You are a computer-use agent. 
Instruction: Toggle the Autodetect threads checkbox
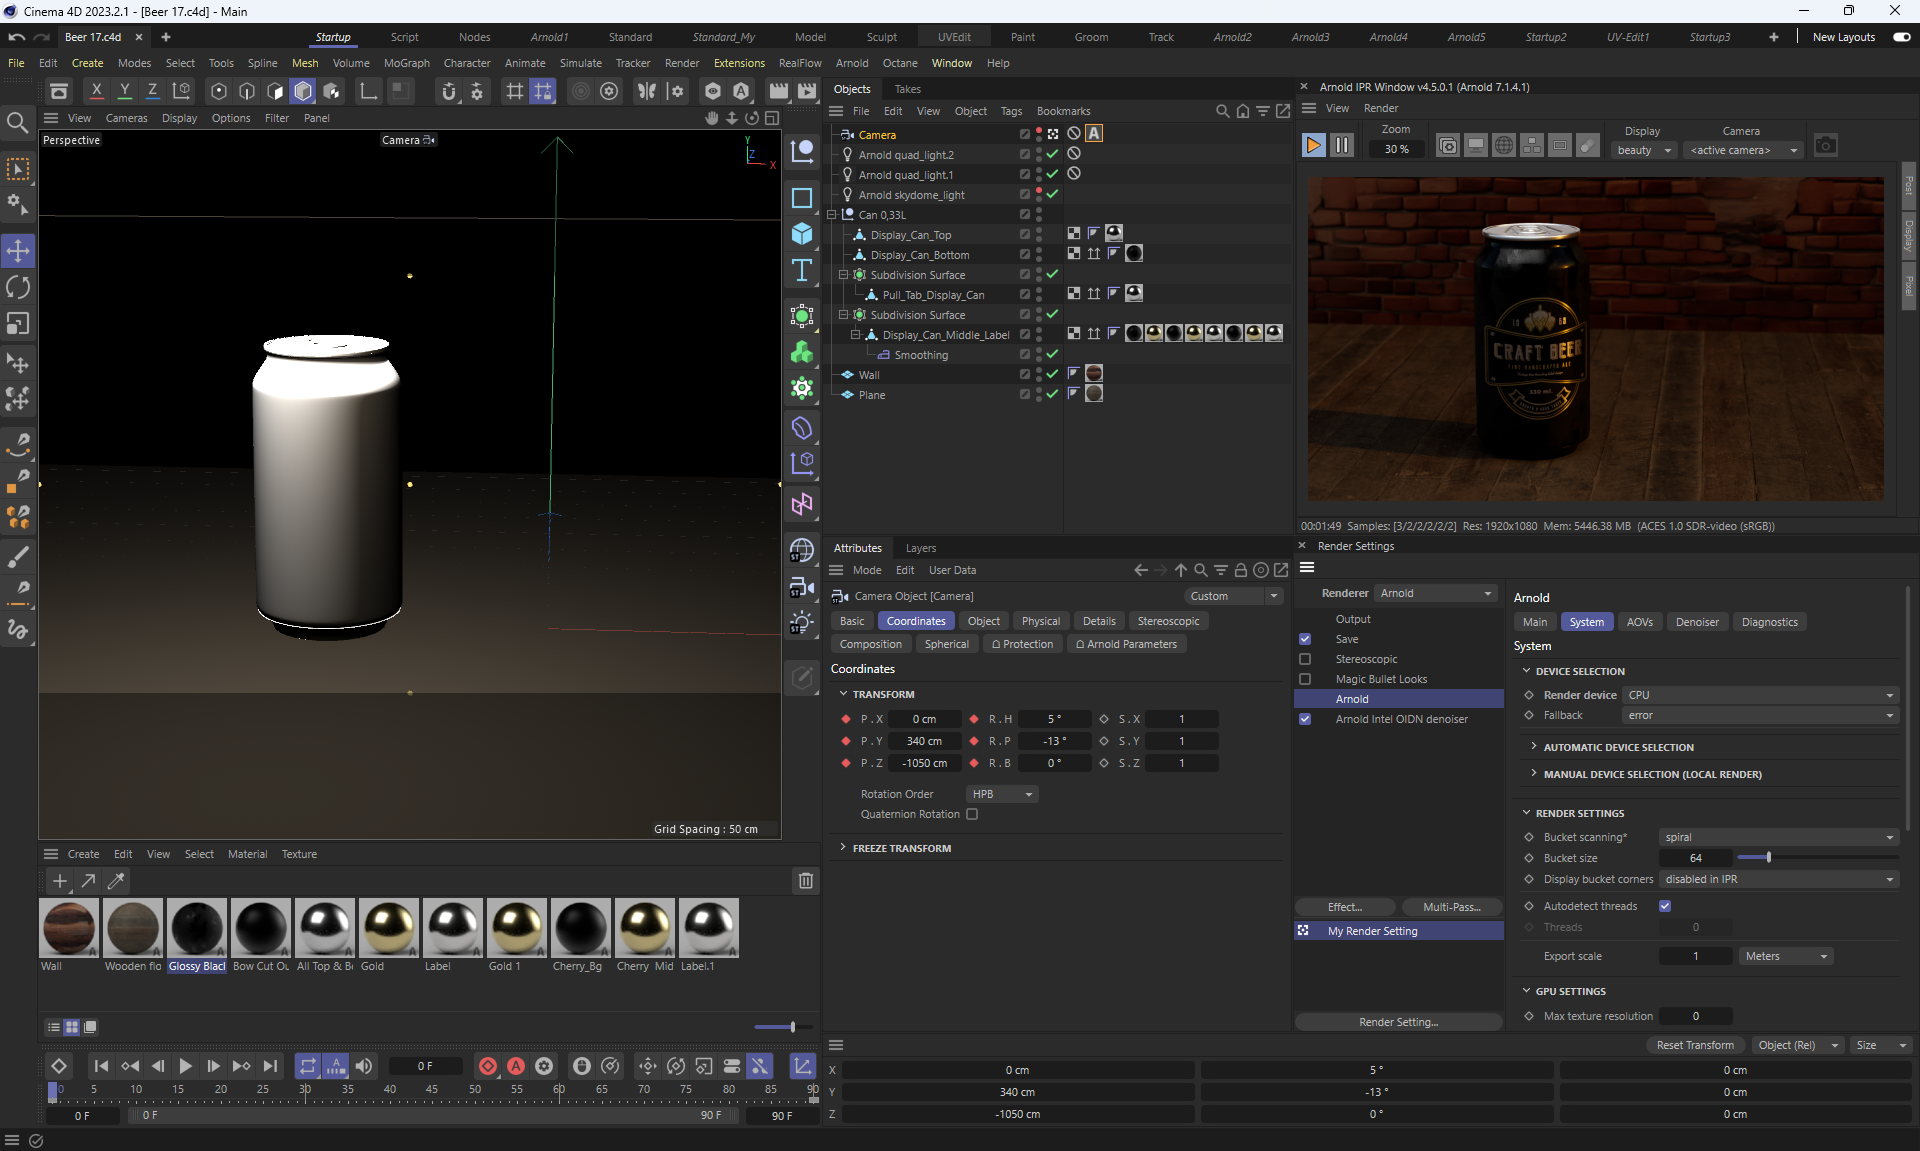pos(1665,906)
